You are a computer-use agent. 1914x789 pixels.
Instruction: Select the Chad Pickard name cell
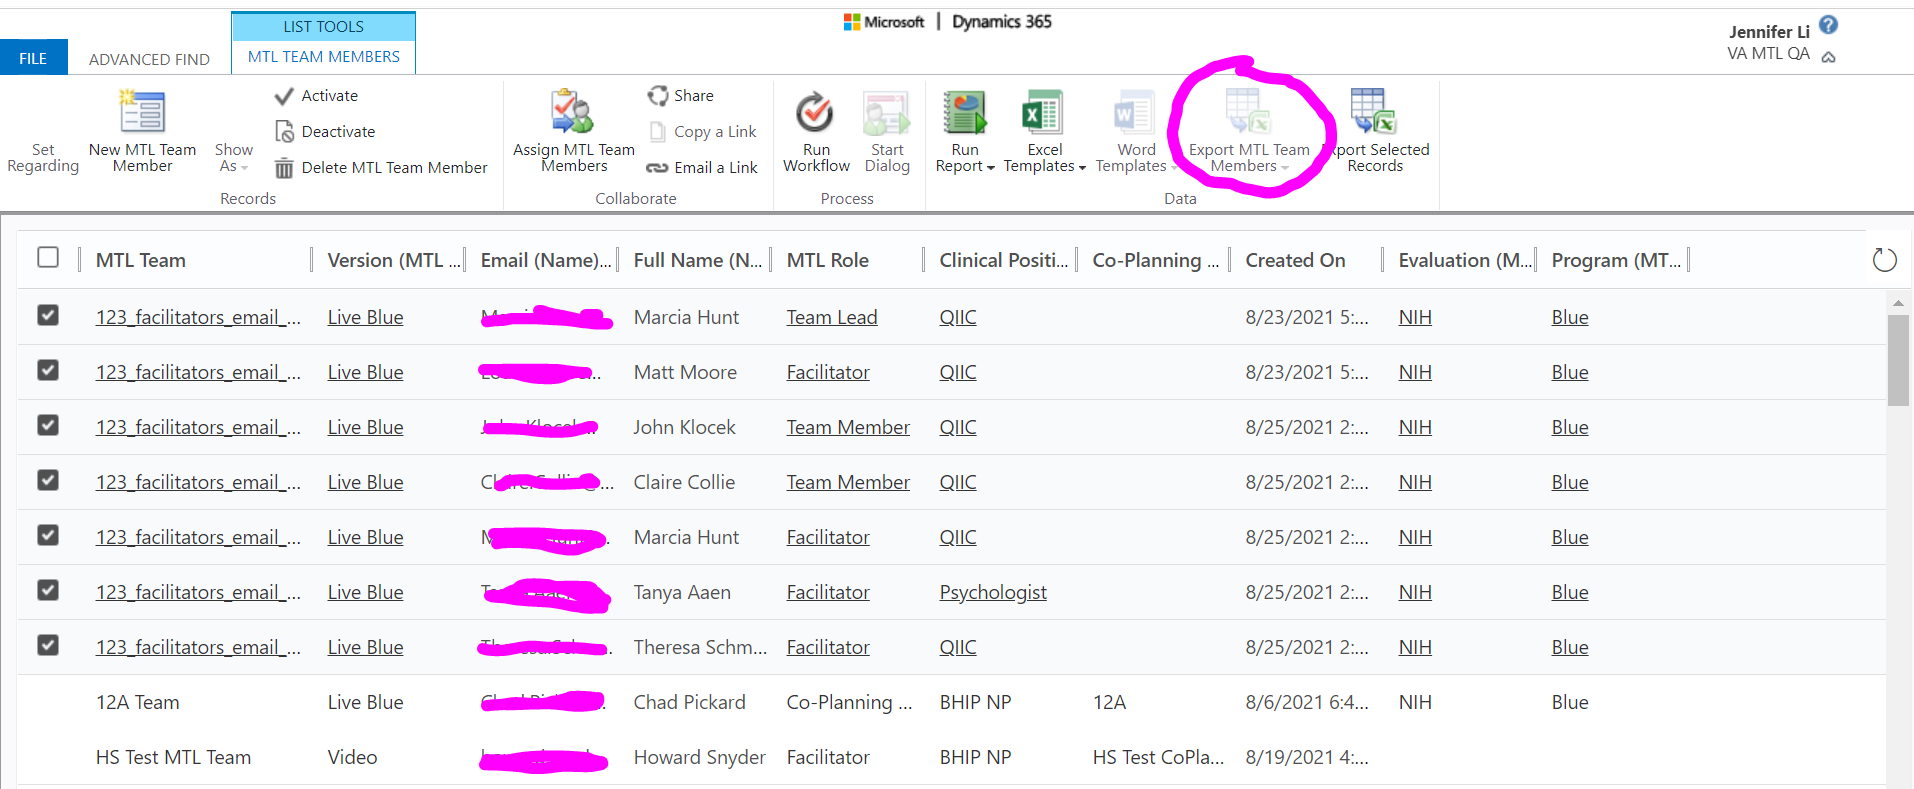(690, 702)
